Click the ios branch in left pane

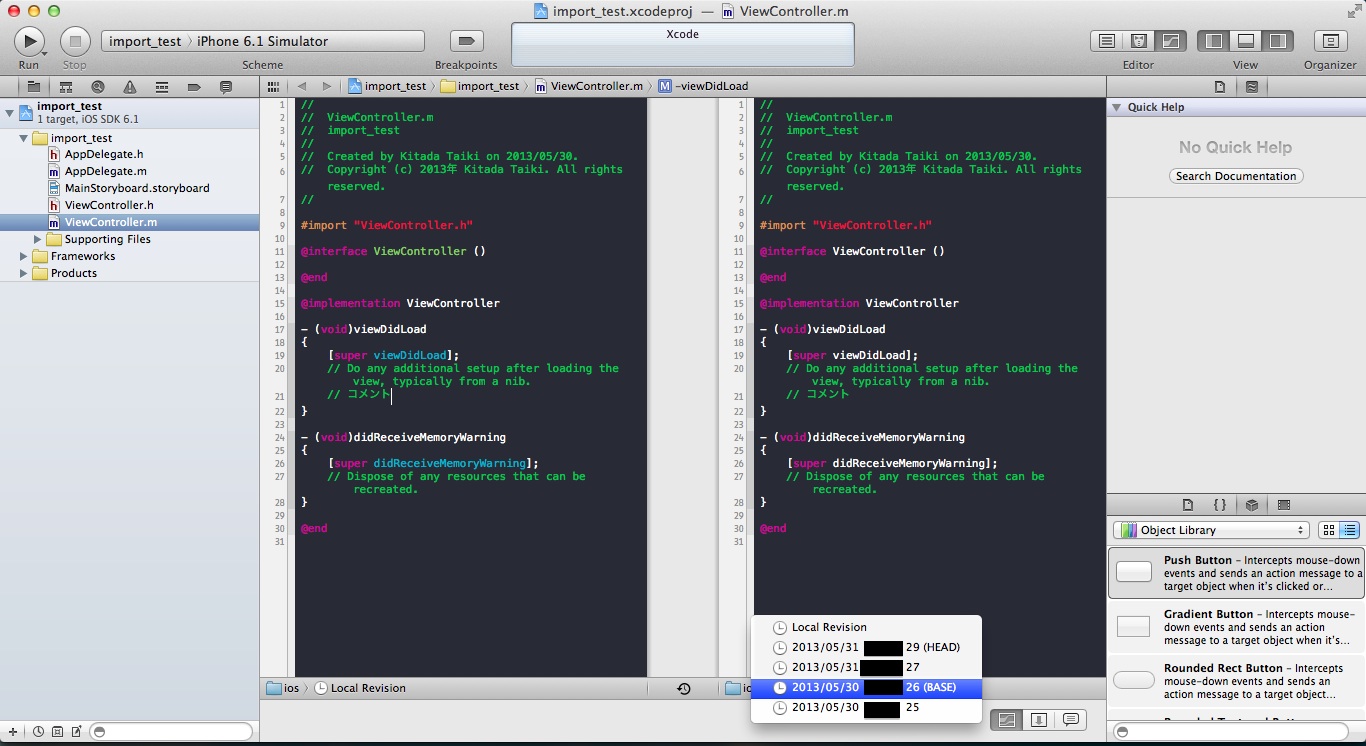[x=283, y=688]
